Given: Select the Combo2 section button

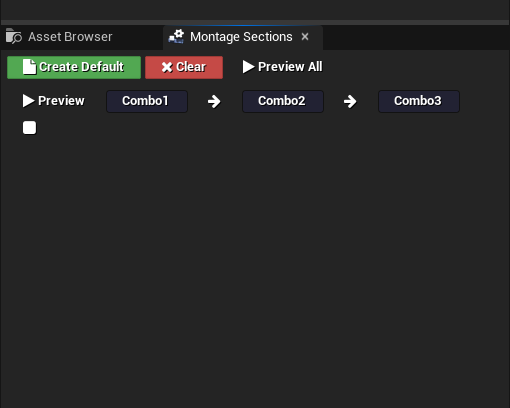Looking at the screenshot, I should click(283, 101).
